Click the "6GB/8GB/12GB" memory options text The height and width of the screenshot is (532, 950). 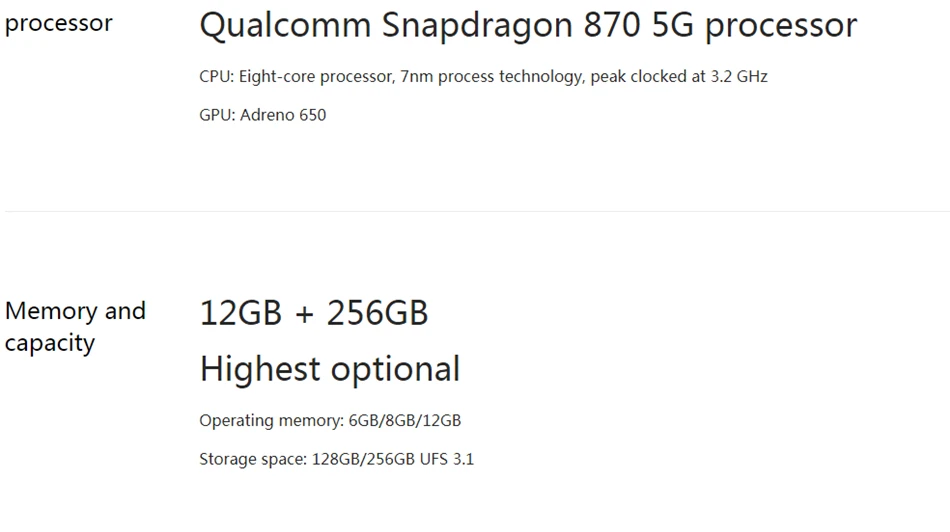[x=404, y=420]
